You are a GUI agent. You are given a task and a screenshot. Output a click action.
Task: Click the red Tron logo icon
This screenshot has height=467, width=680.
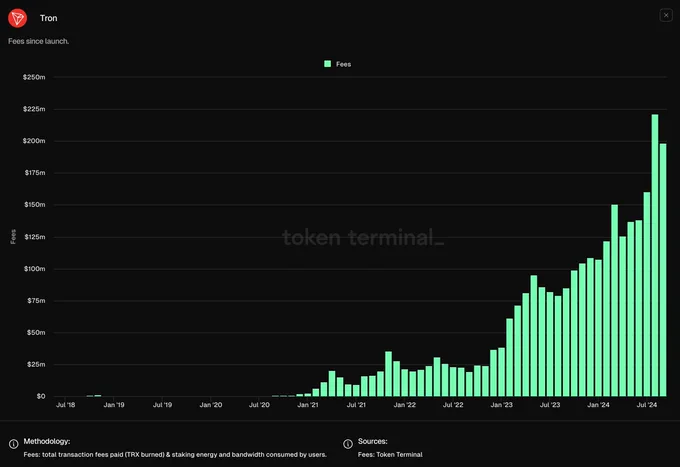(x=17, y=18)
